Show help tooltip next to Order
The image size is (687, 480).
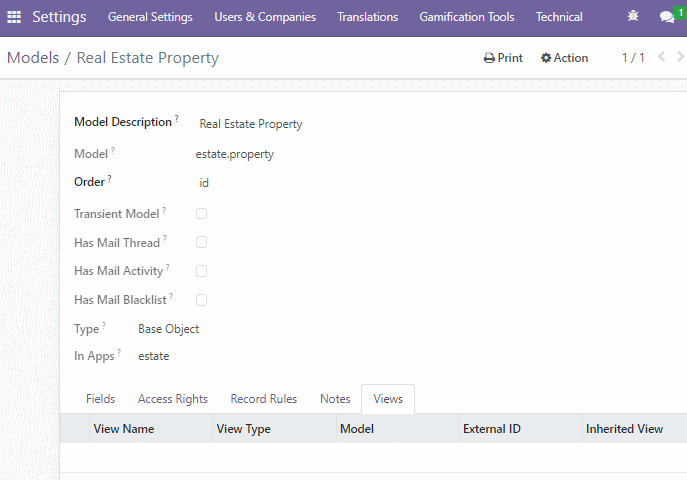pyautogui.click(x=110, y=178)
